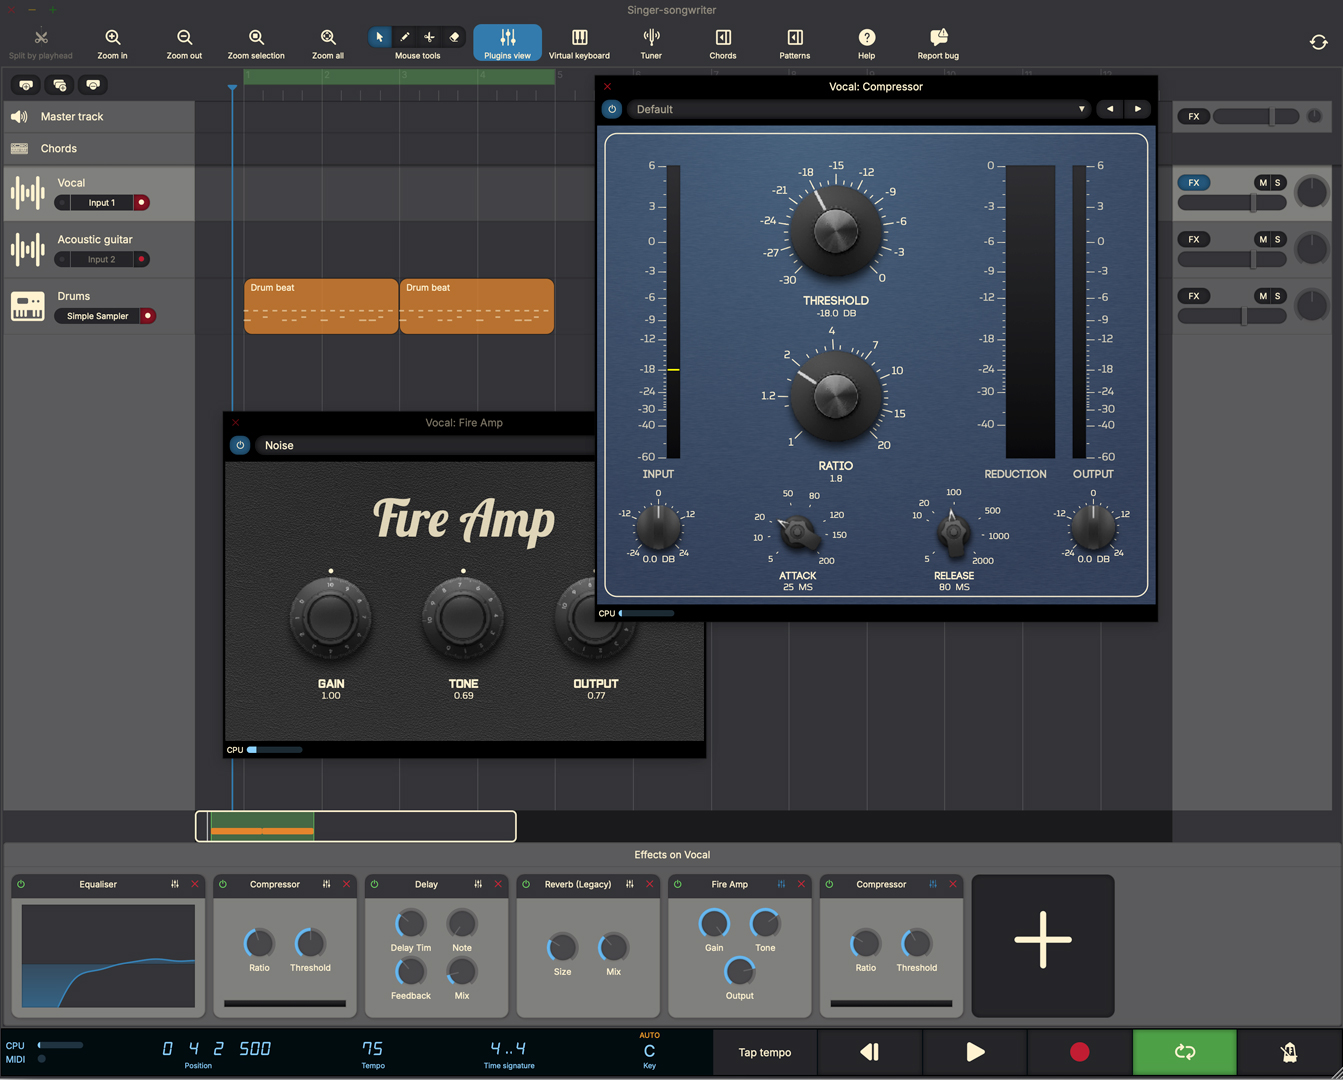This screenshot has width=1343, height=1080.
Task: Select the Master track row
Action: pyautogui.click(x=100, y=117)
